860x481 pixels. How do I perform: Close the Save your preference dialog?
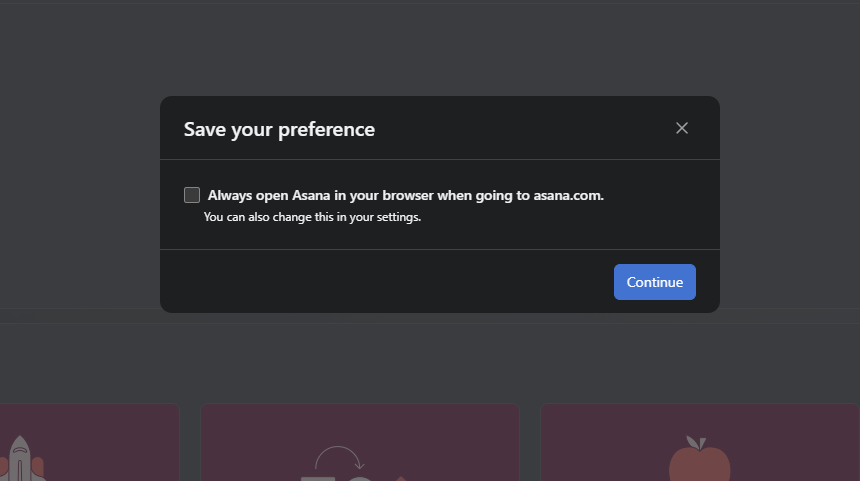click(x=682, y=128)
